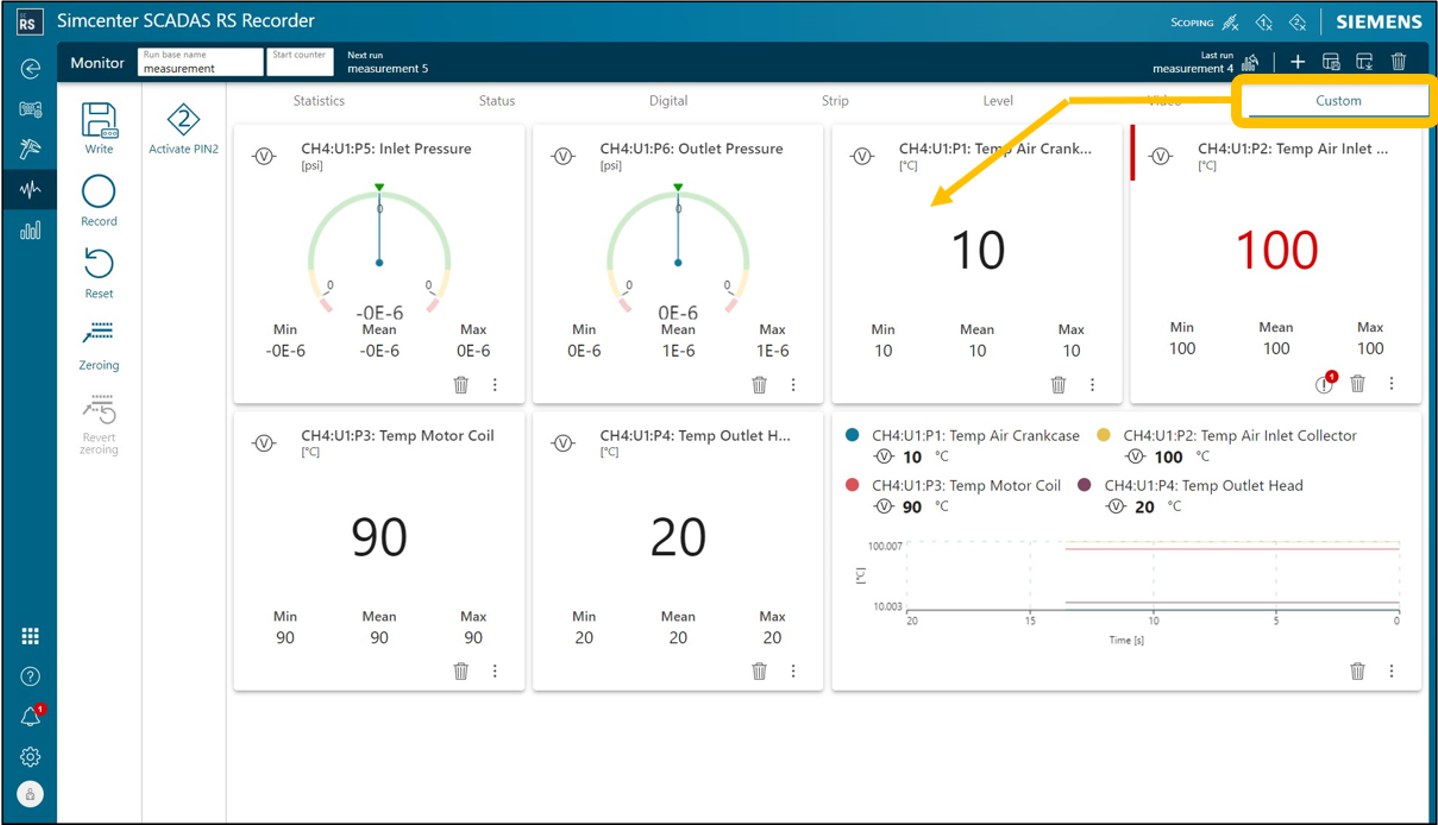Click the Zeroing button label

coord(99,365)
